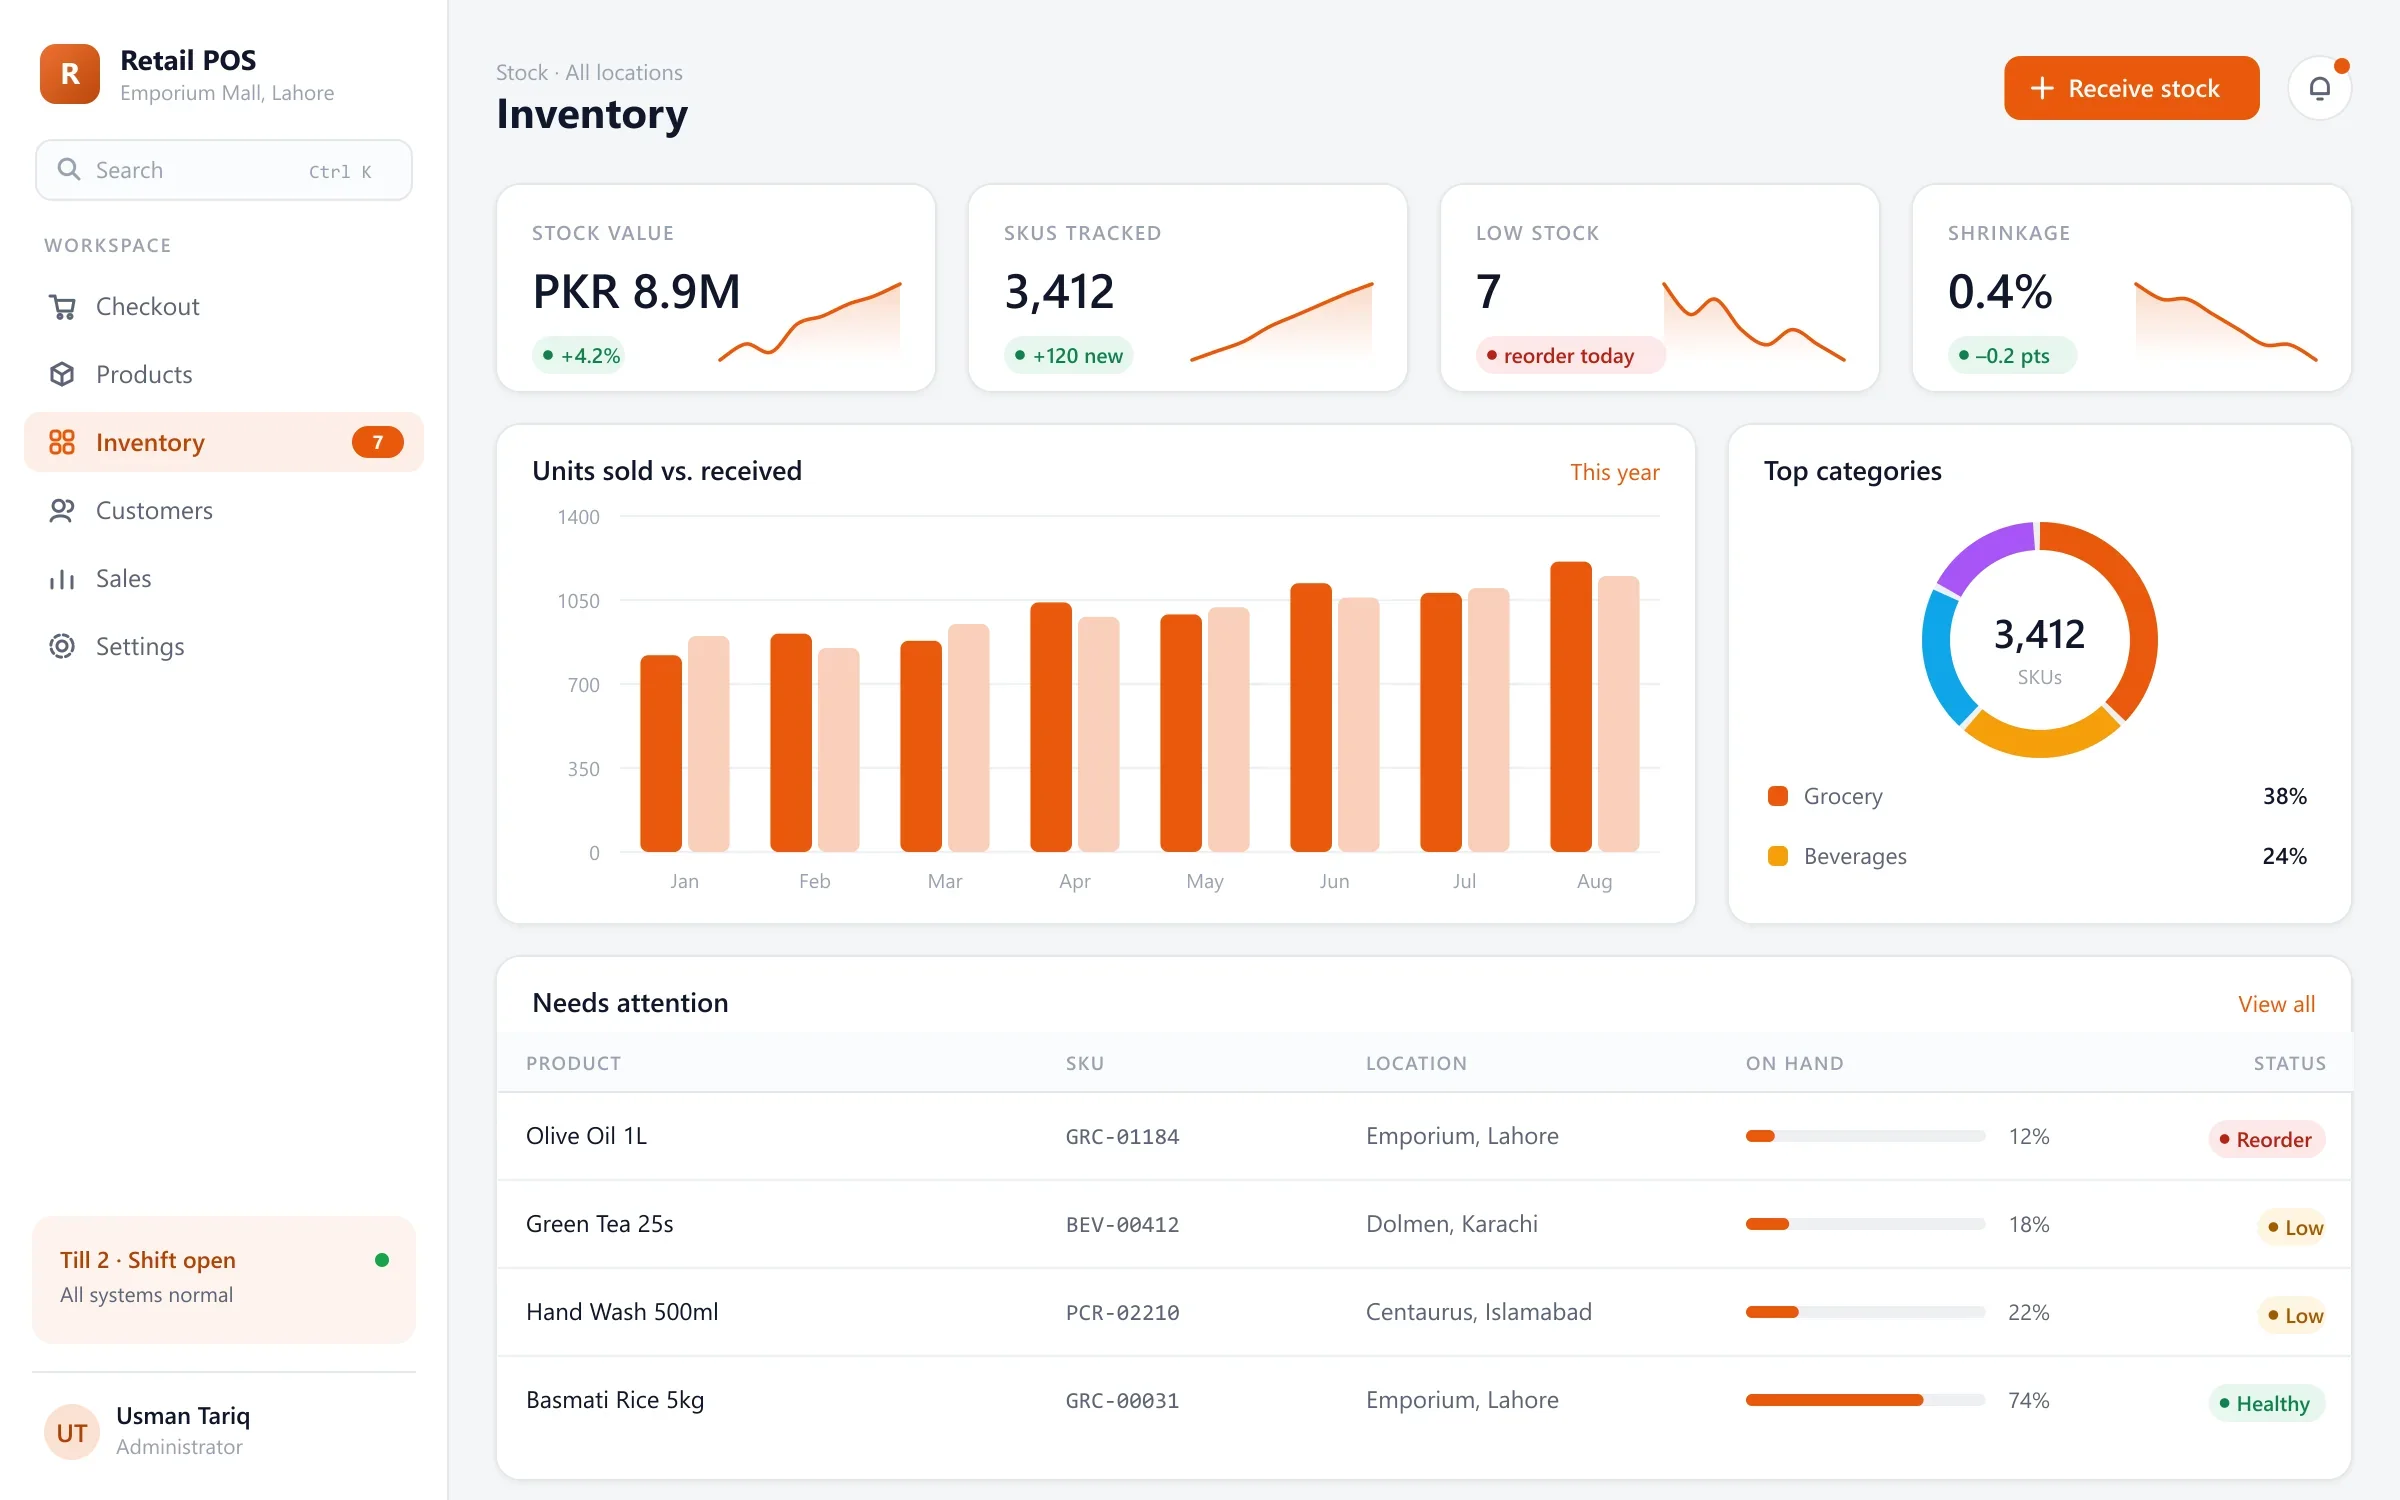Image resolution: width=2400 pixels, height=1500 pixels.
Task: Click the Inventory badge showing 7
Action: (377, 442)
